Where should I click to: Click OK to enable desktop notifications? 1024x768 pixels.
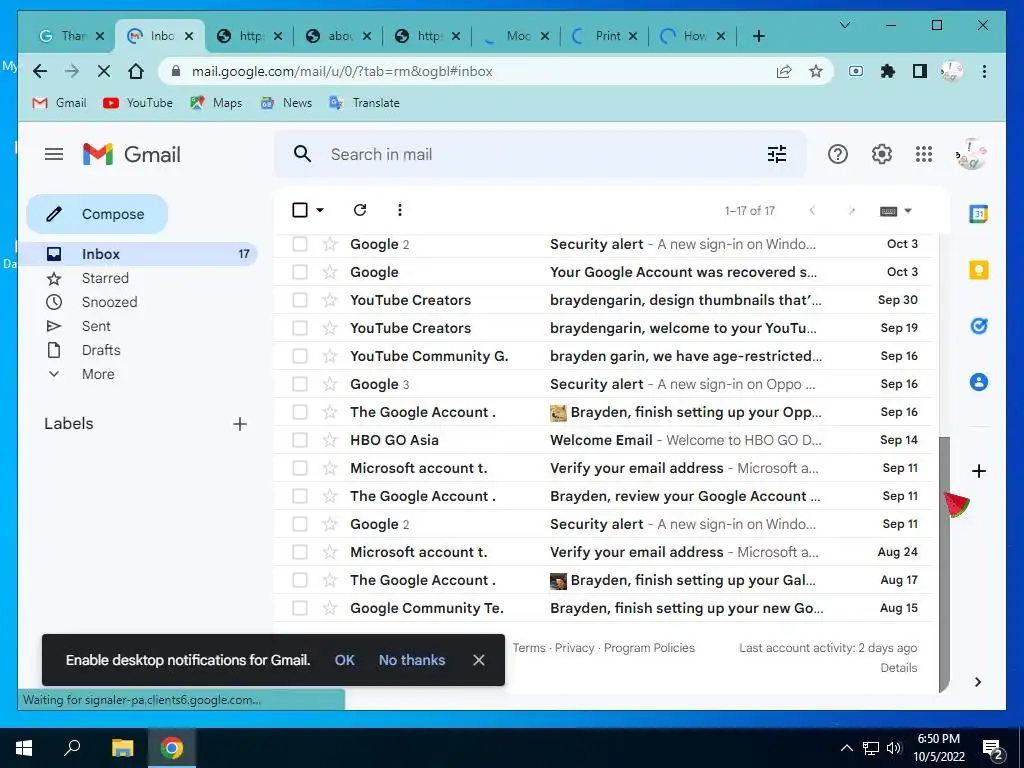(x=344, y=660)
